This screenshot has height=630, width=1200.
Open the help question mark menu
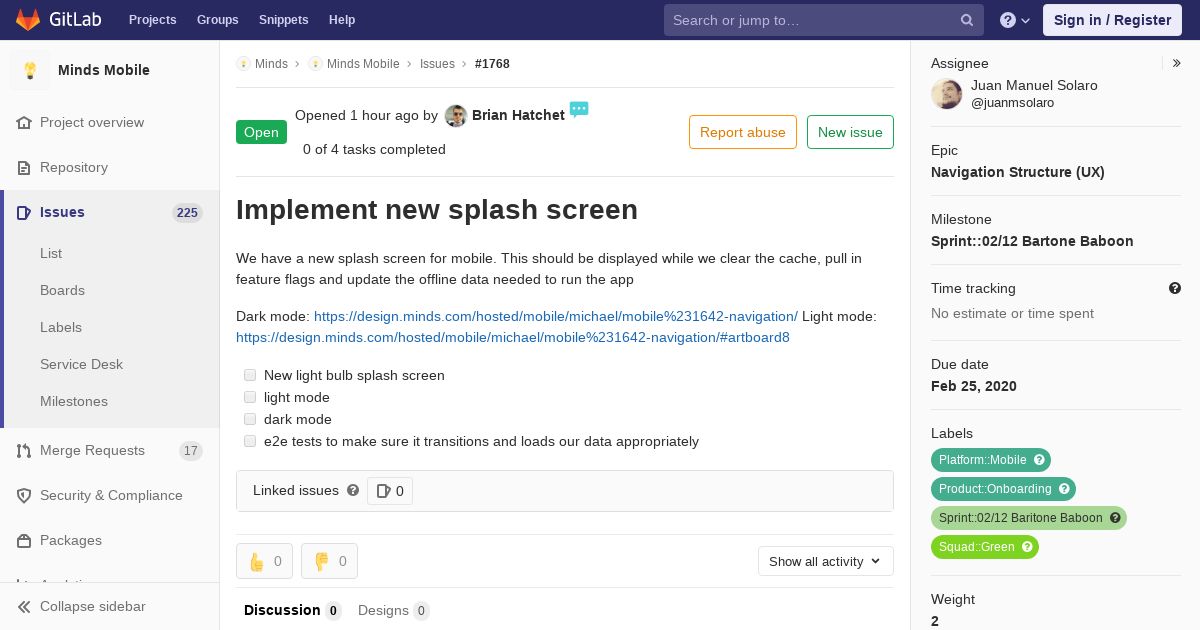pos(1015,20)
